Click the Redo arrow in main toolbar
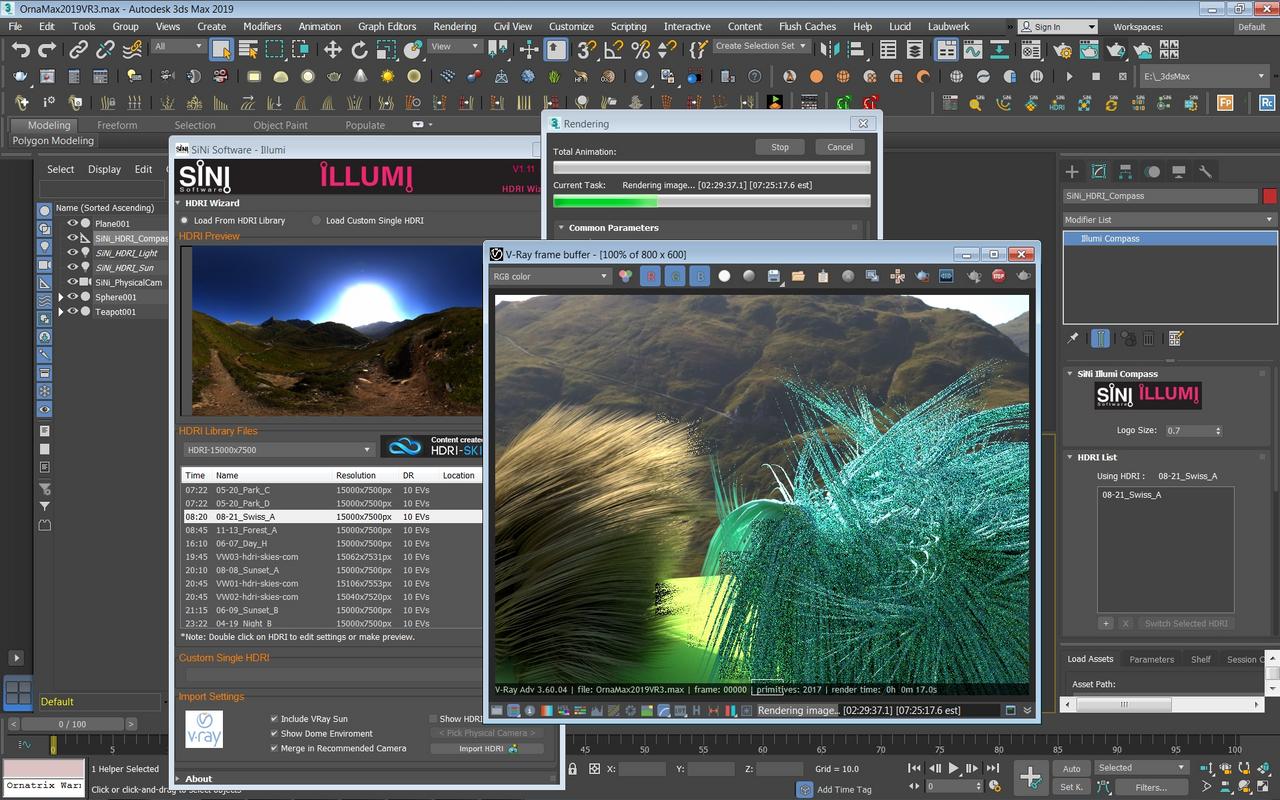 pyautogui.click(x=47, y=49)
